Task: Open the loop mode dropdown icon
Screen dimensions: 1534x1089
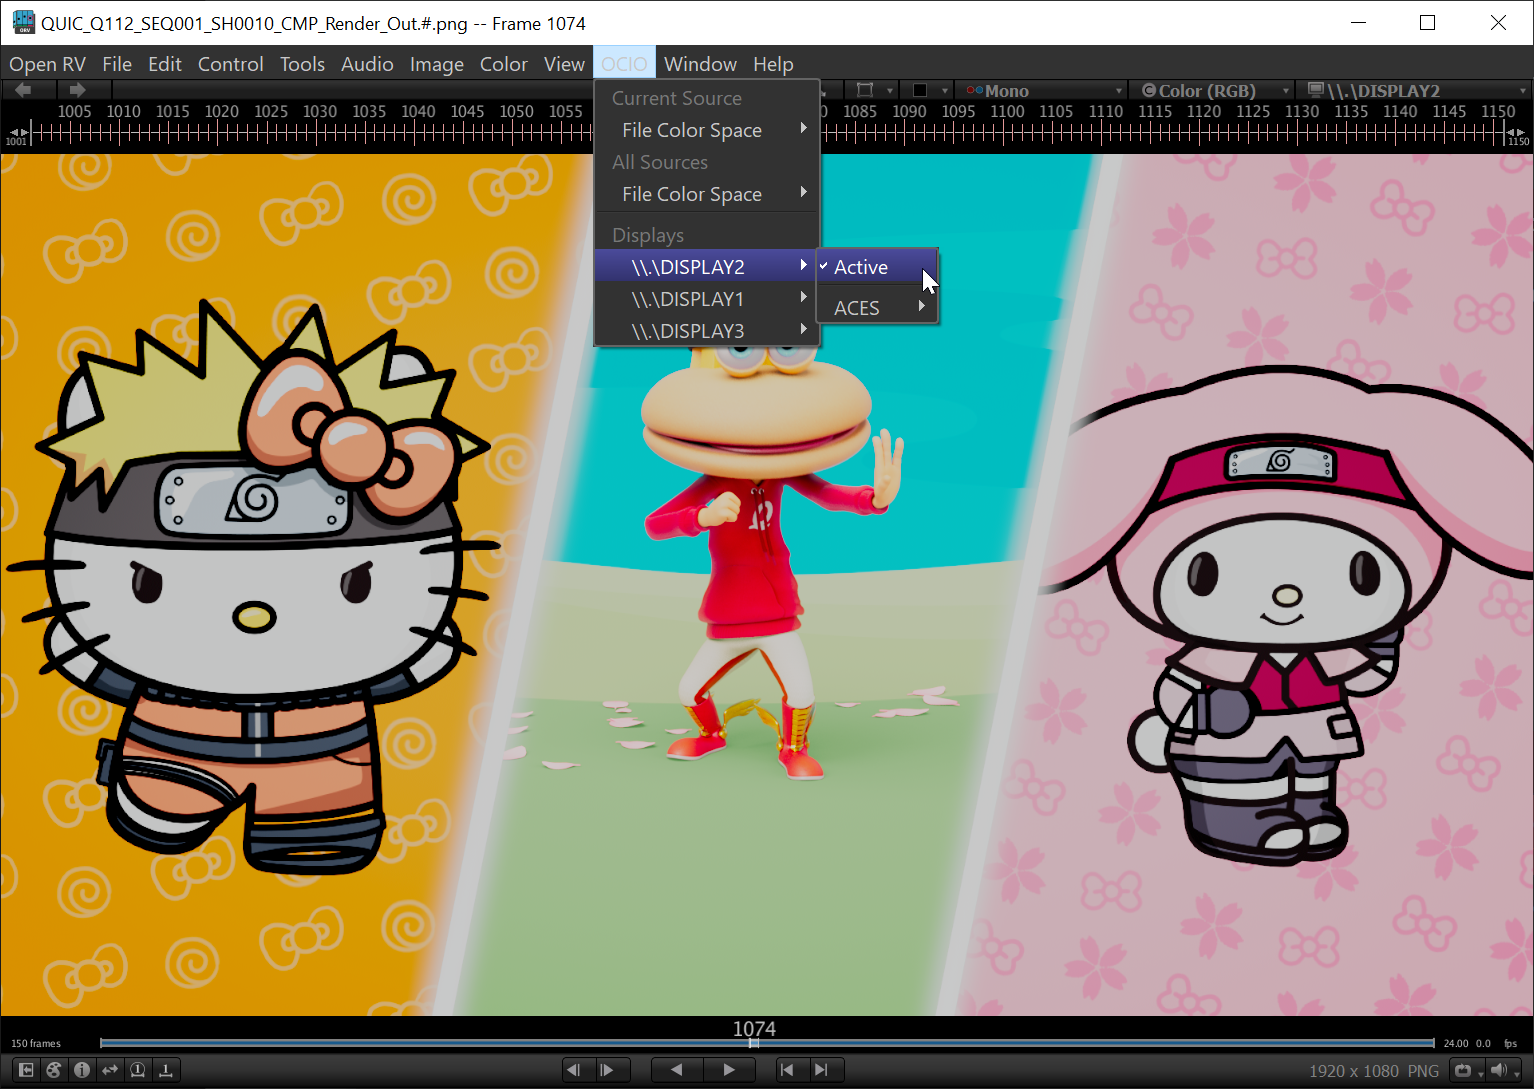Action: click(x=1466, y=1071)
